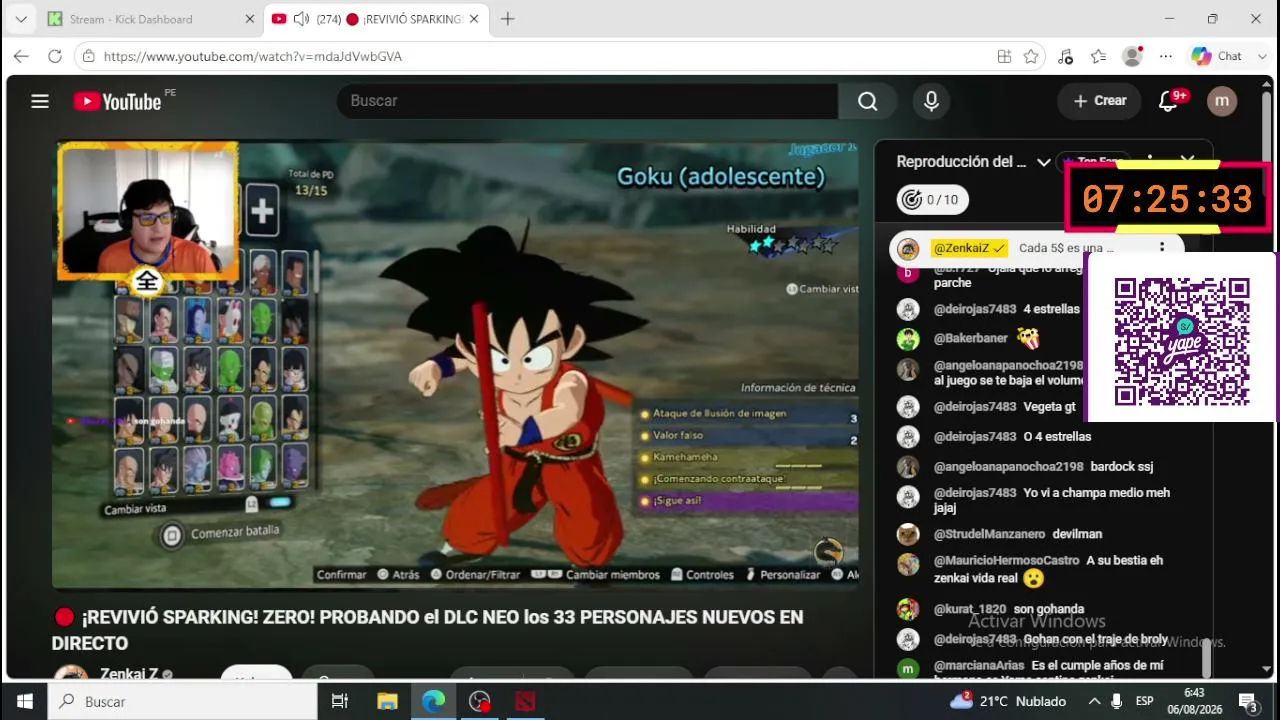Open Windows Task View
Screen dimensions: 1280x720
coord(340,701)
